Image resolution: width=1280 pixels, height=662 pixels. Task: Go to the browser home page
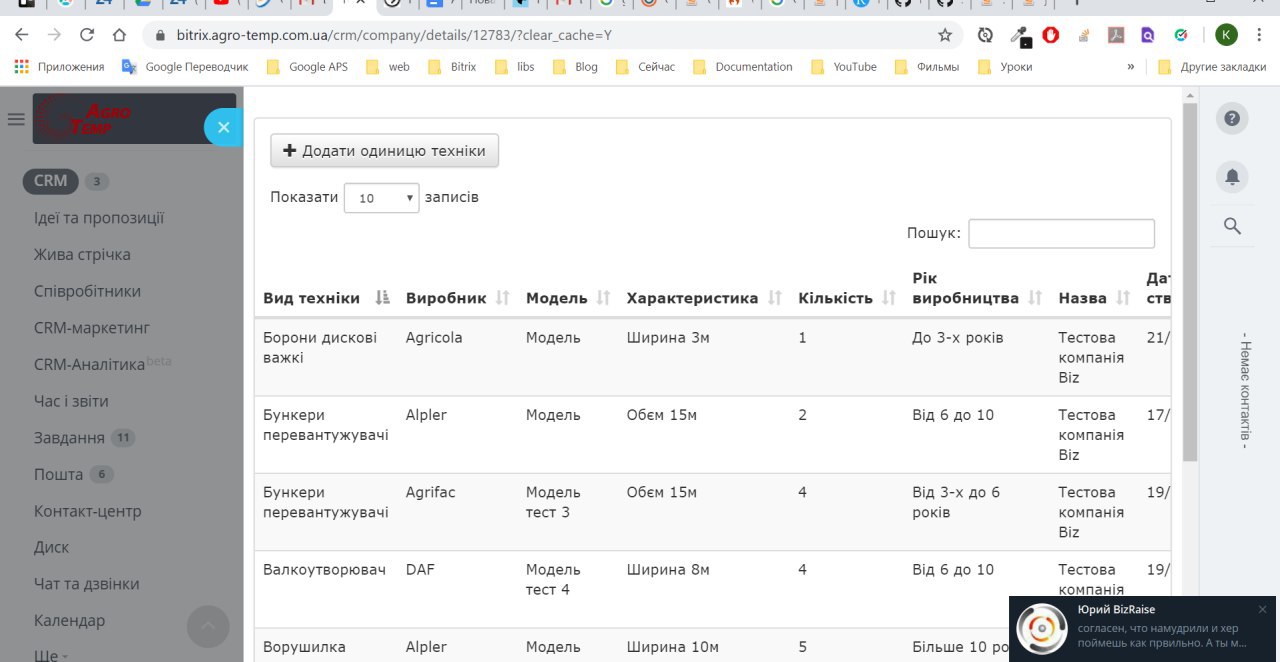[x=119, y=35]
